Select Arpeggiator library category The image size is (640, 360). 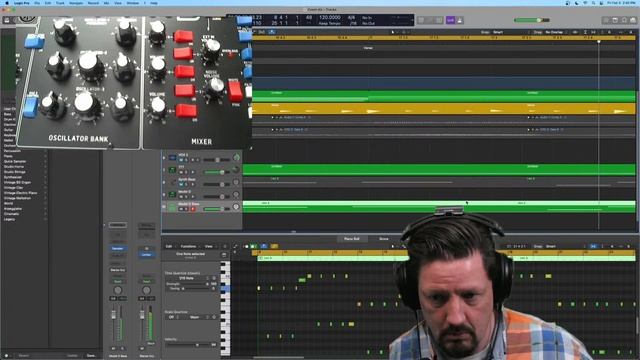[13, 209]
